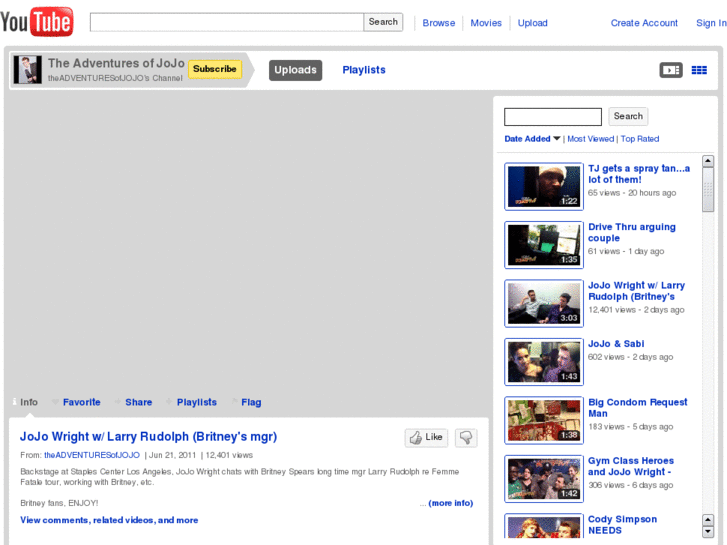Click the channel video search field
This screenshot has width=727, height=545.
coord(553,116)
